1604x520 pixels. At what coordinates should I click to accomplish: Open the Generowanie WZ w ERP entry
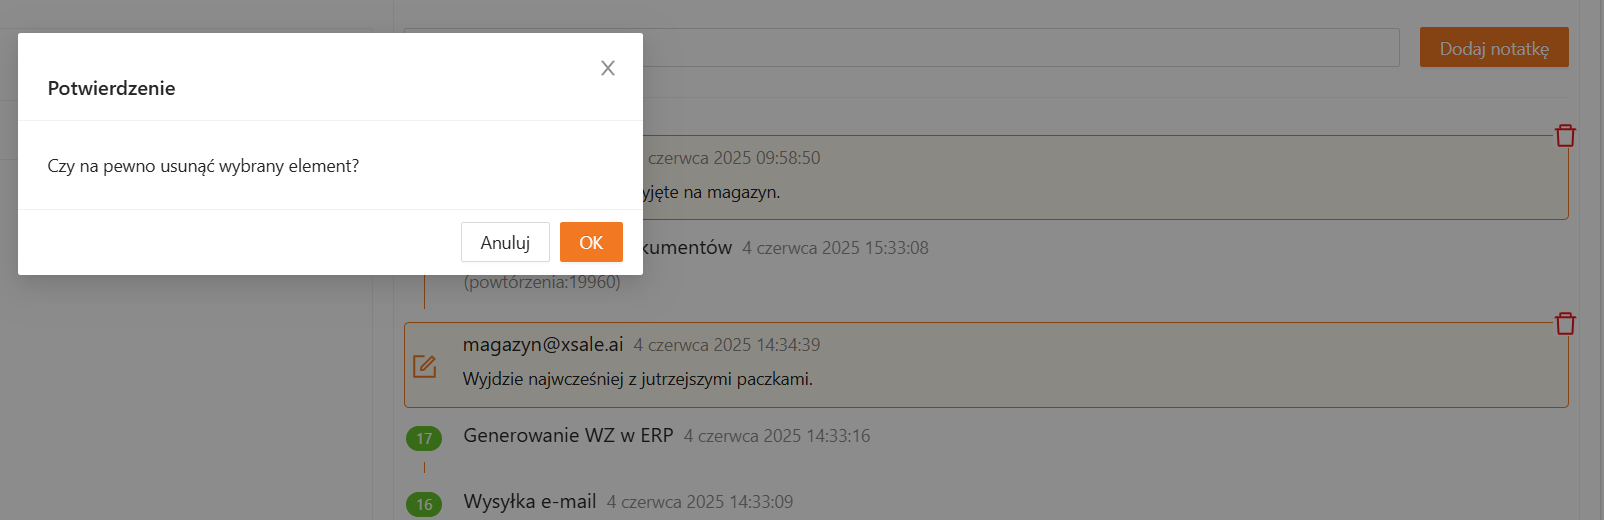568,435
